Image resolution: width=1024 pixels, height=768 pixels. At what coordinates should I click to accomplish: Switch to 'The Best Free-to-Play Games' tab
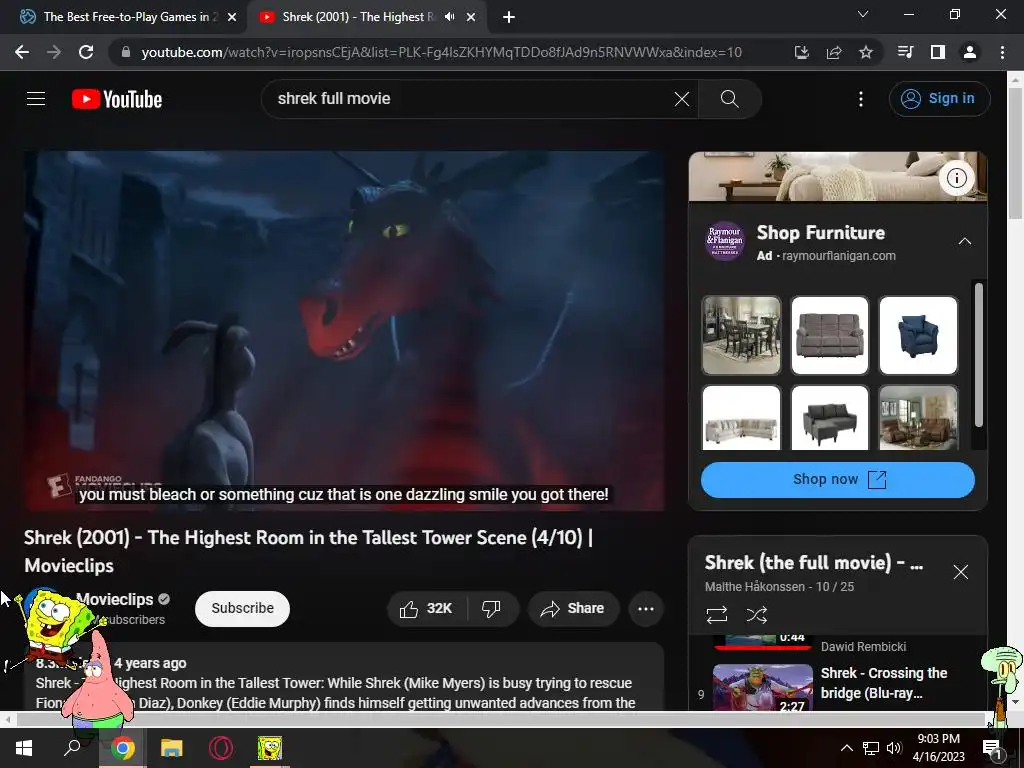point(130,17)
